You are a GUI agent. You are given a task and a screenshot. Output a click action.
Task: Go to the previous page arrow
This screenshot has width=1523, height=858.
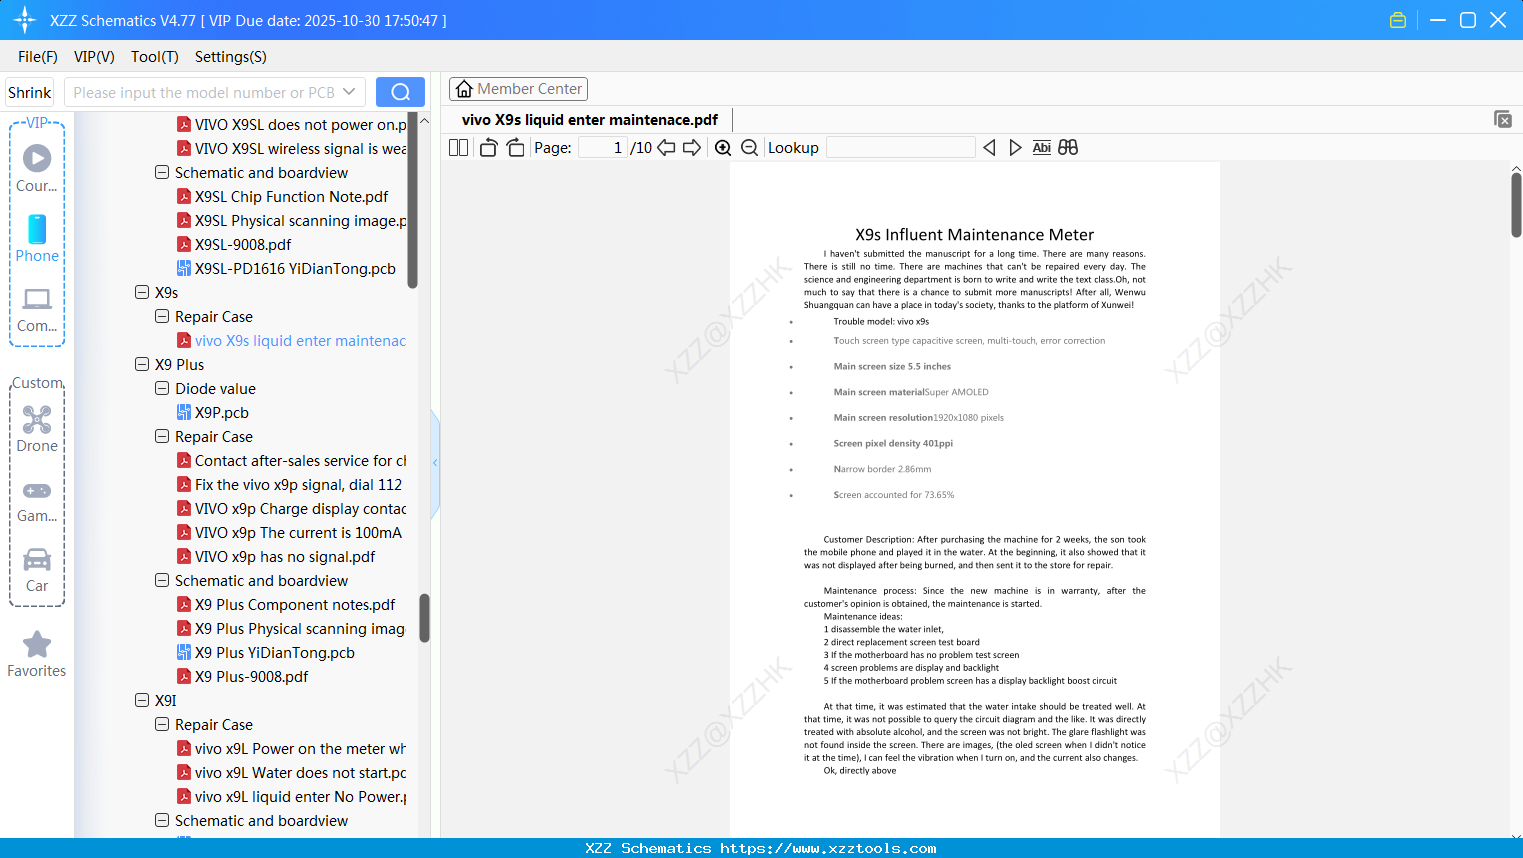pyautogui.click(x=666, y=148)
